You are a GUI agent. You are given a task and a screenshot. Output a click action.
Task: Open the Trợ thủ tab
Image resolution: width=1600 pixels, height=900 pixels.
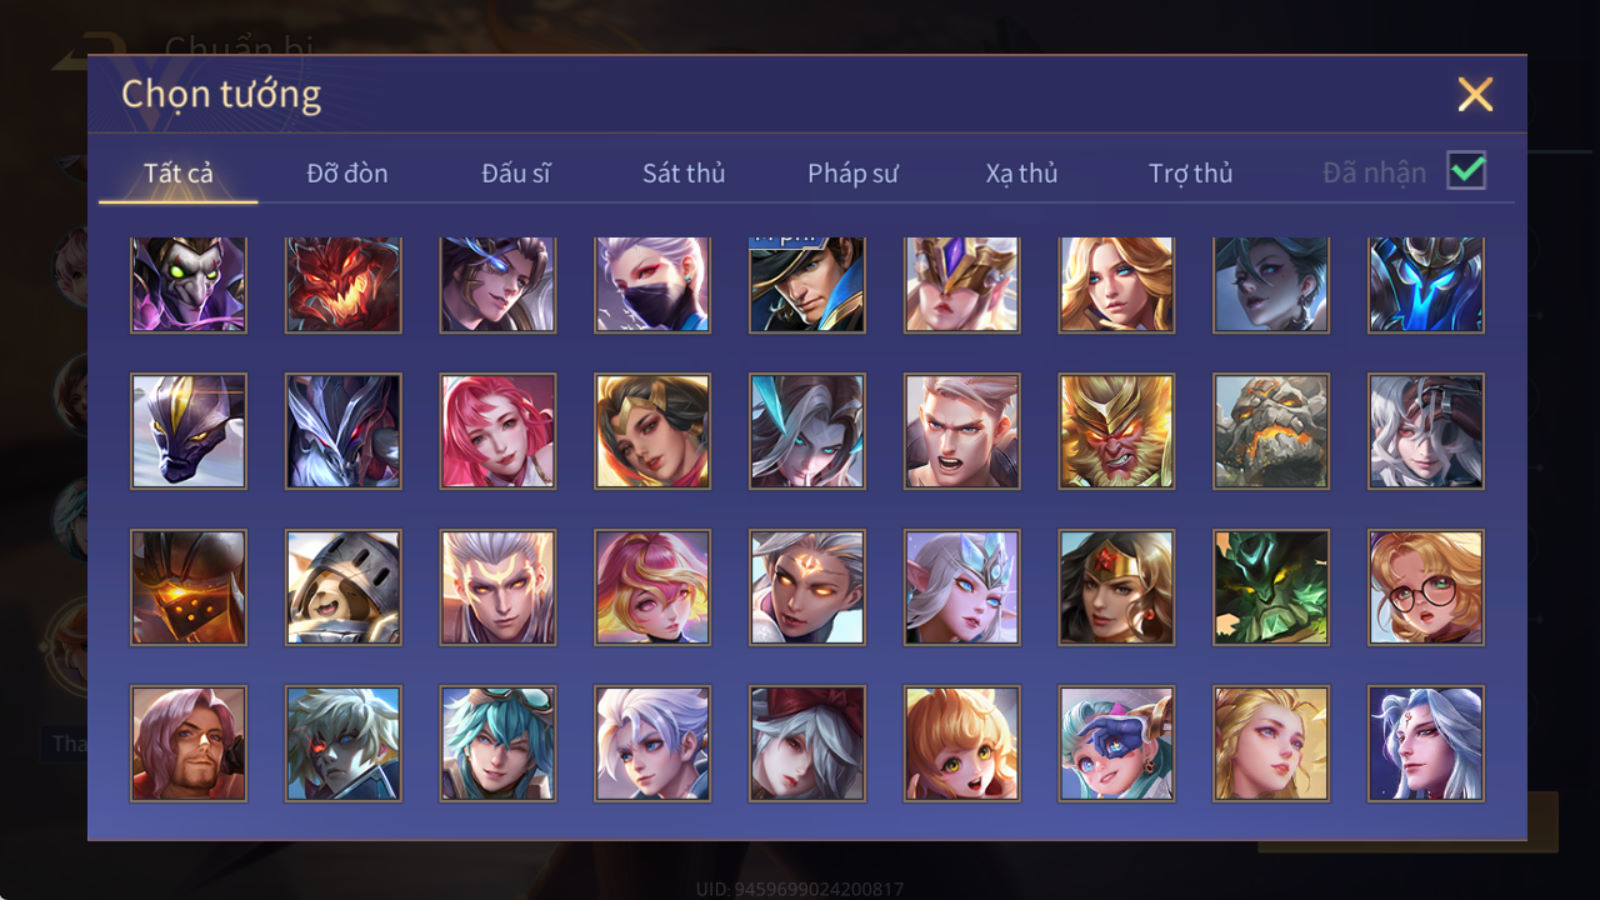1190,173
